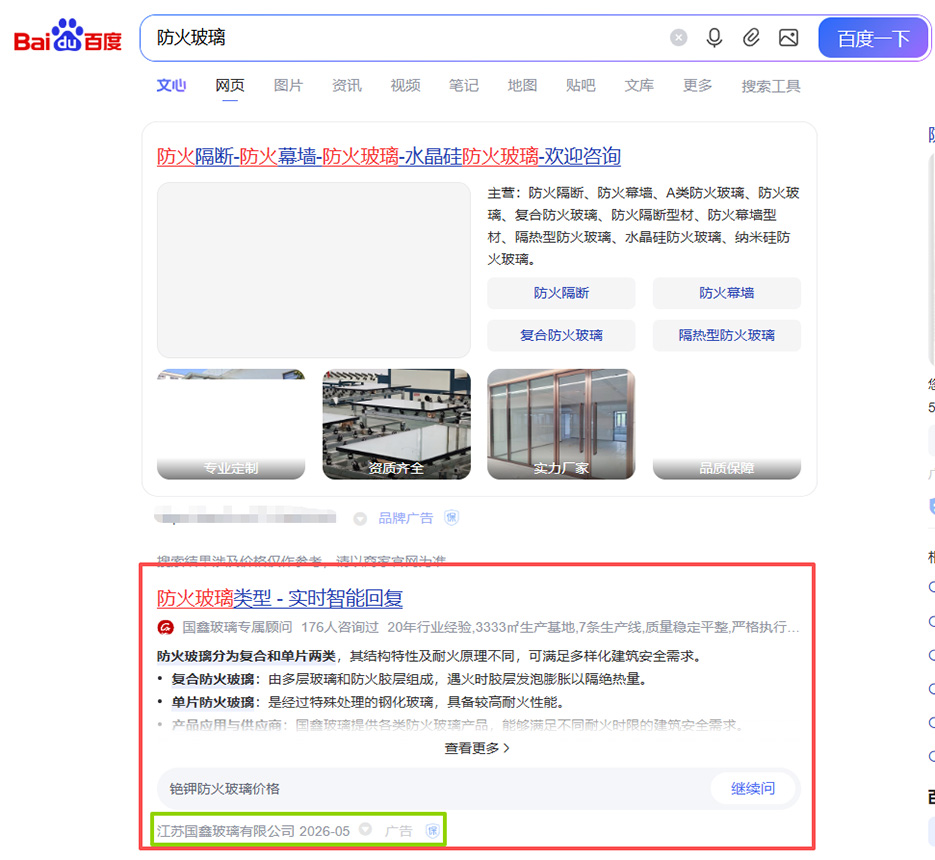The height and width of the screenshot is (860, 935).
Task: Click the 广告 label at bottom
Action: (399, 831)
